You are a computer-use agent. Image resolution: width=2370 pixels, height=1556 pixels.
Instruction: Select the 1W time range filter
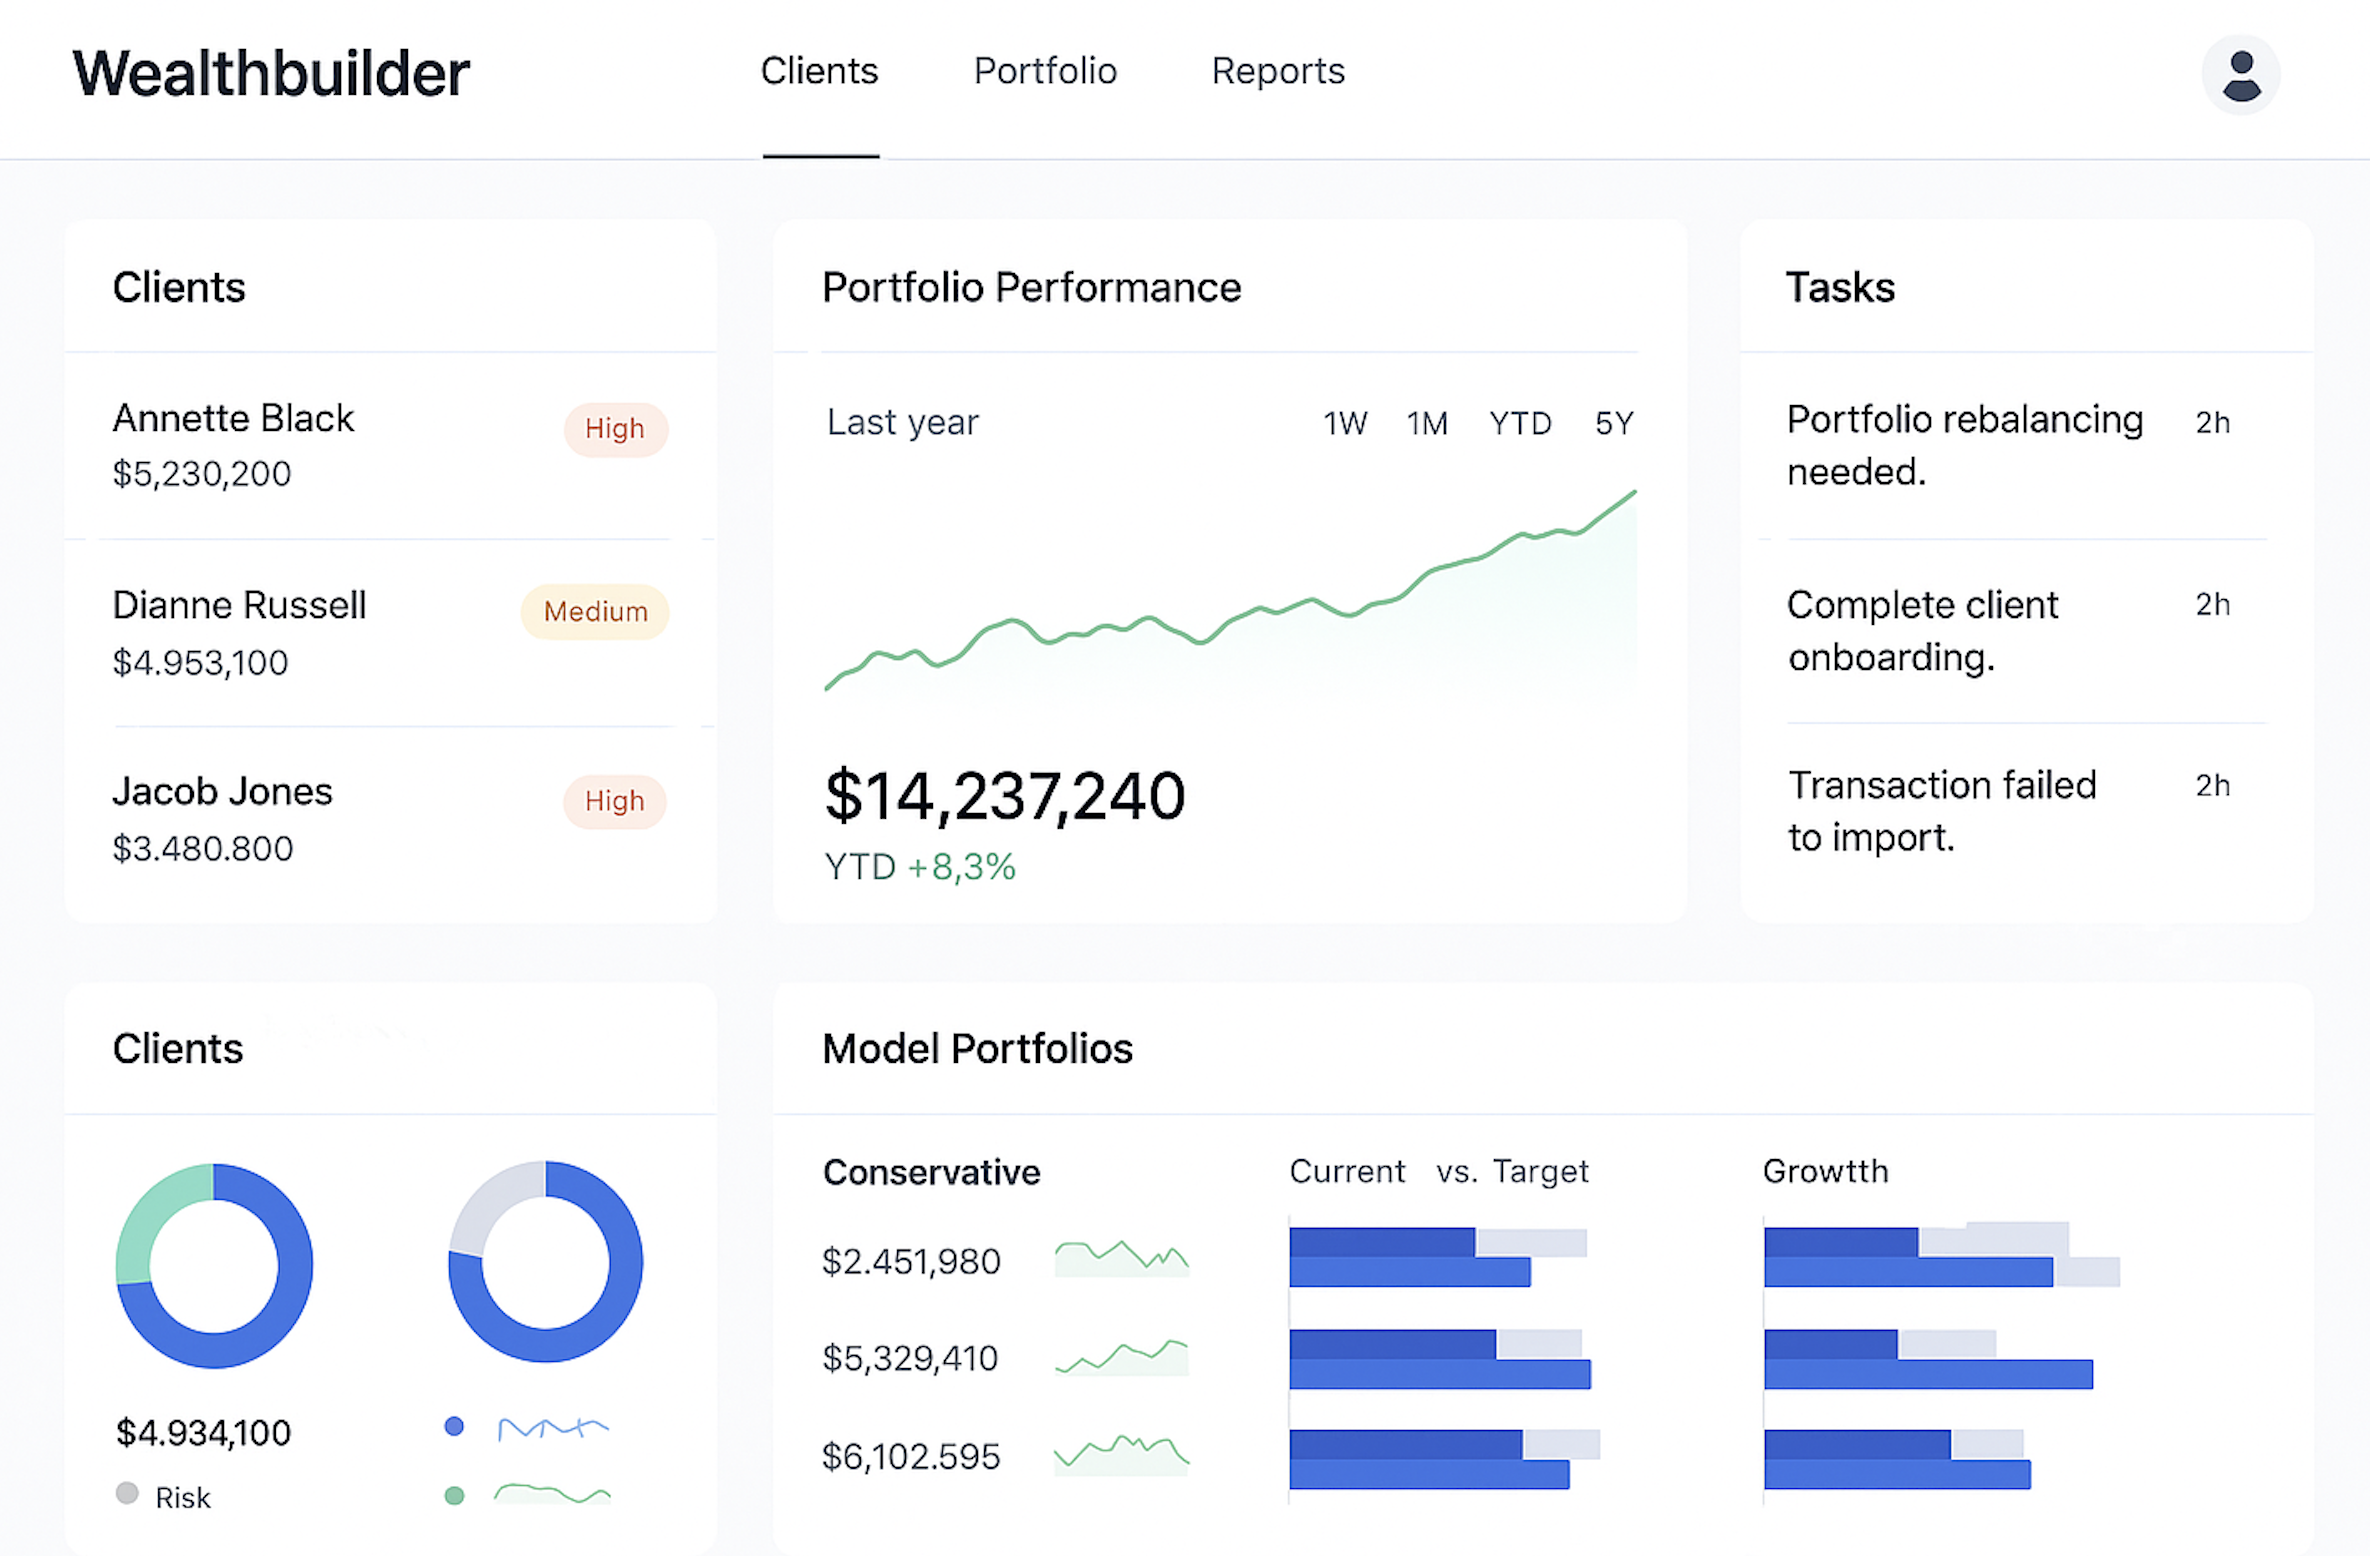pos(1345,423)
